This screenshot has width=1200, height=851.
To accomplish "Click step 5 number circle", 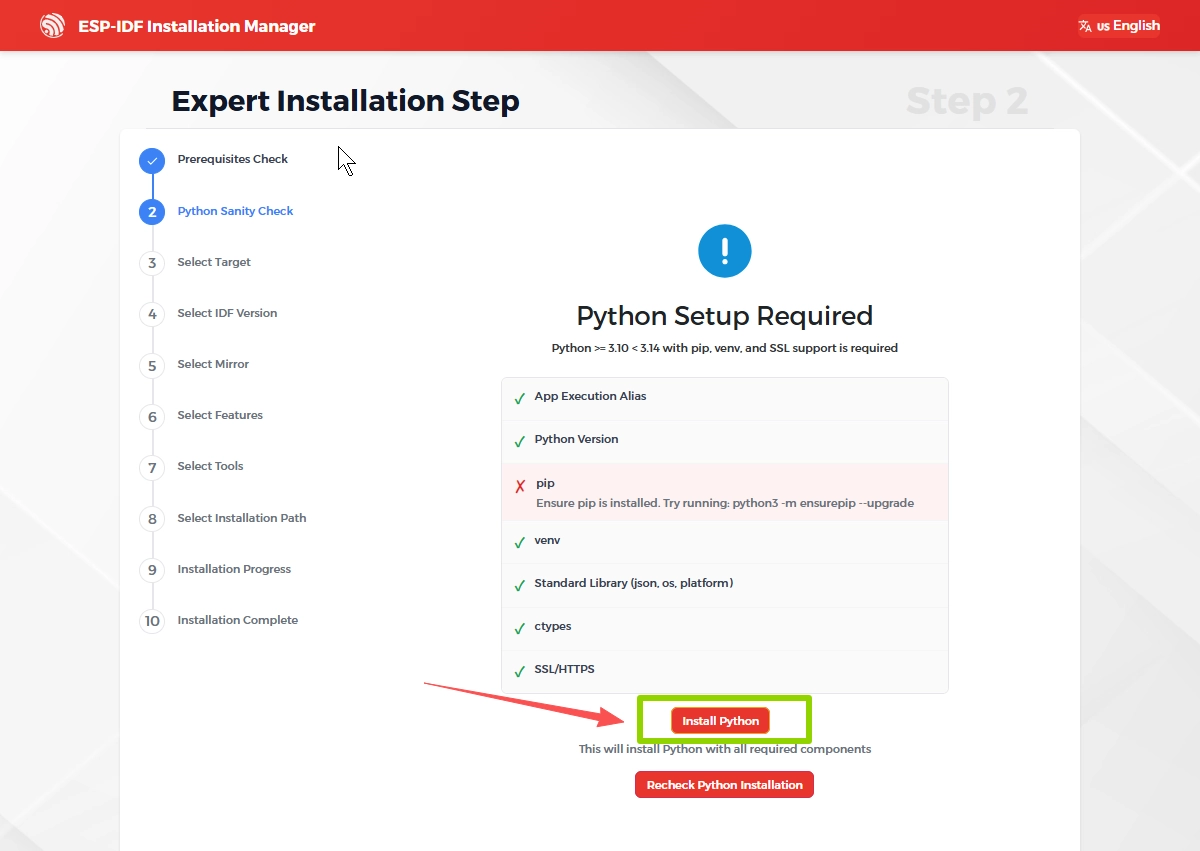I will (152, 365).
